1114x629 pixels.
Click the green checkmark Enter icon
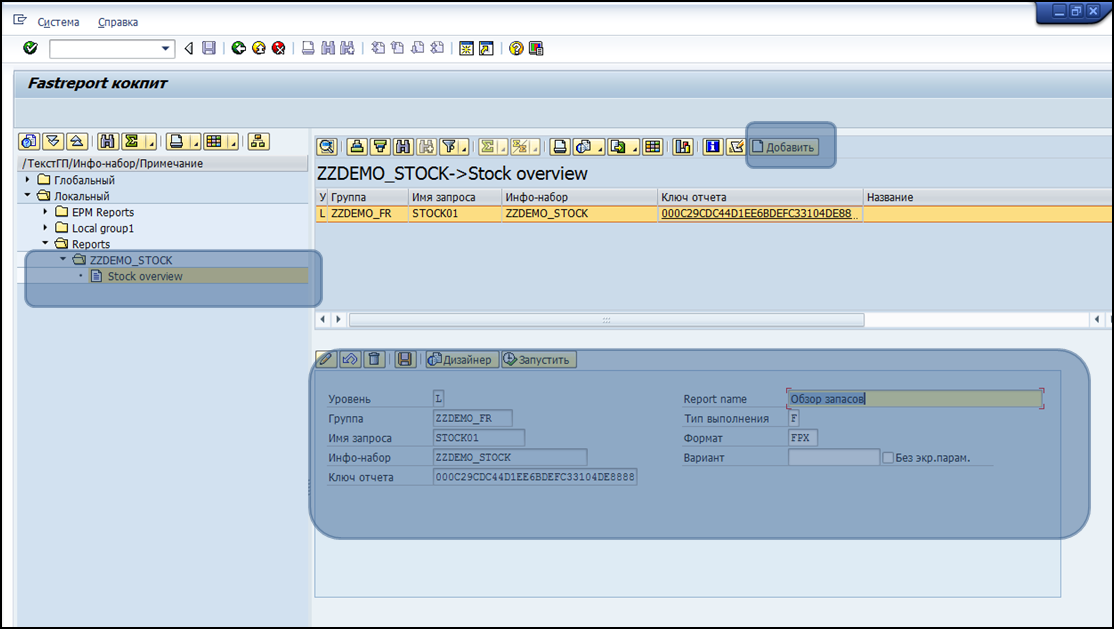coord(30,48)
